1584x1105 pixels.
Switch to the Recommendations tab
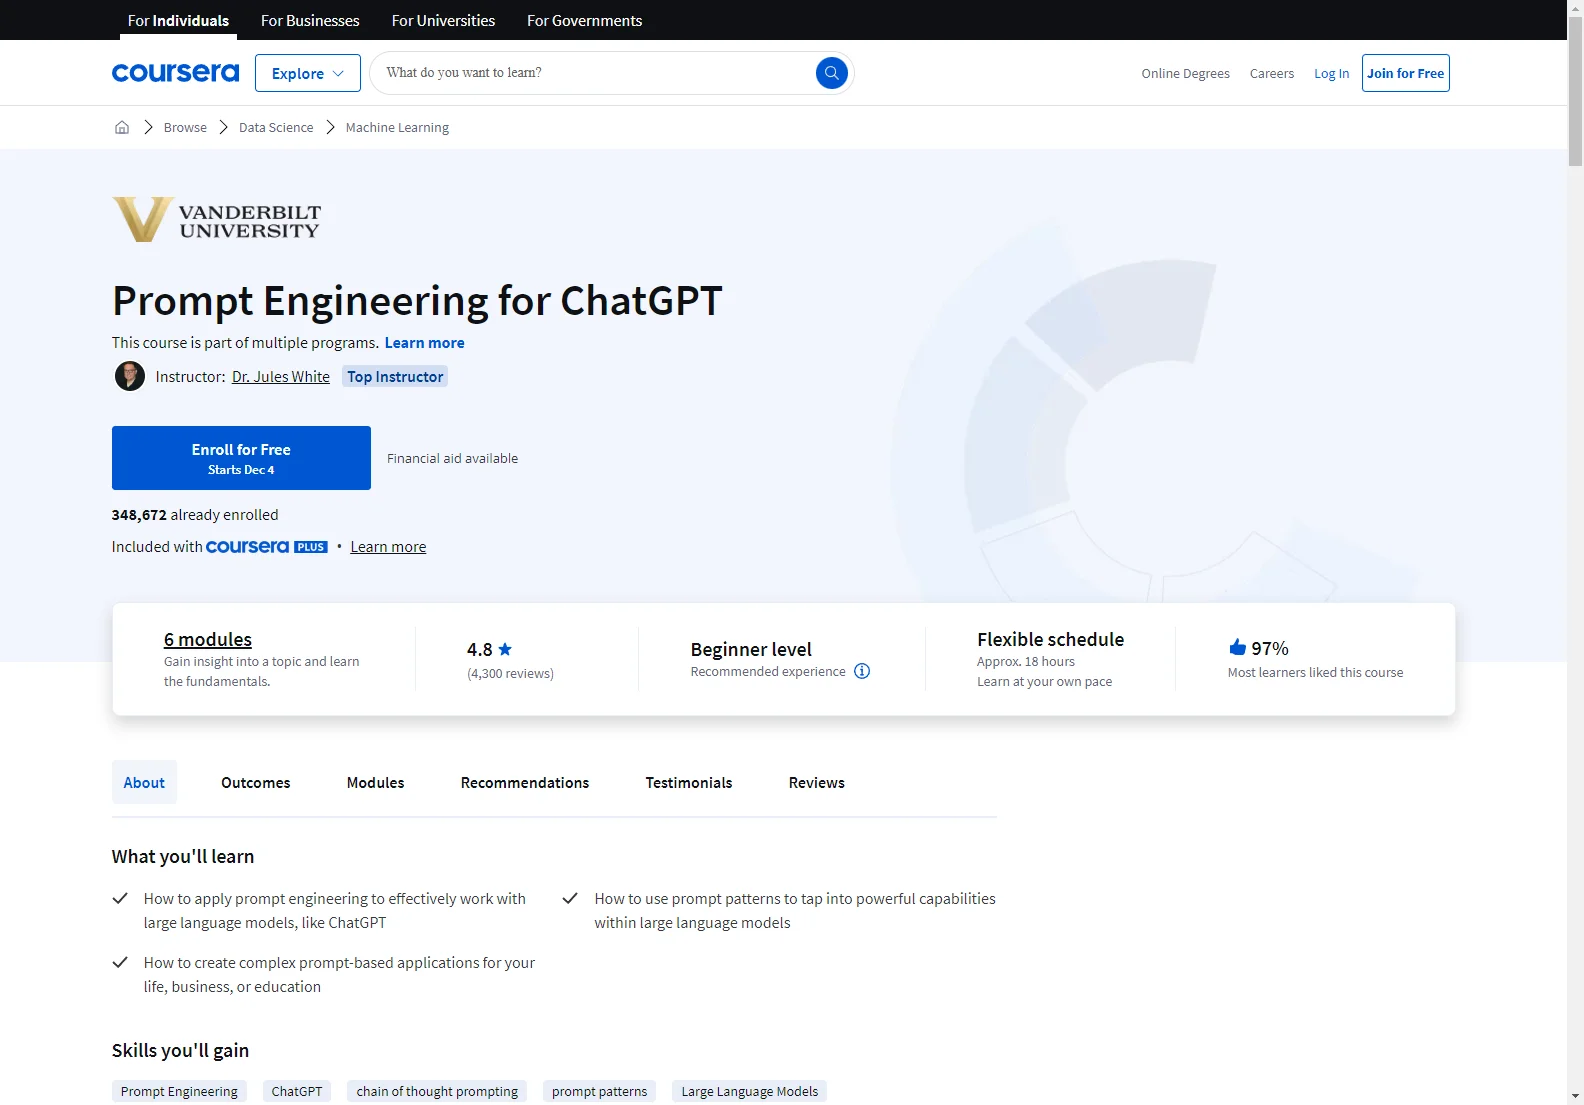tap(525, 782)
